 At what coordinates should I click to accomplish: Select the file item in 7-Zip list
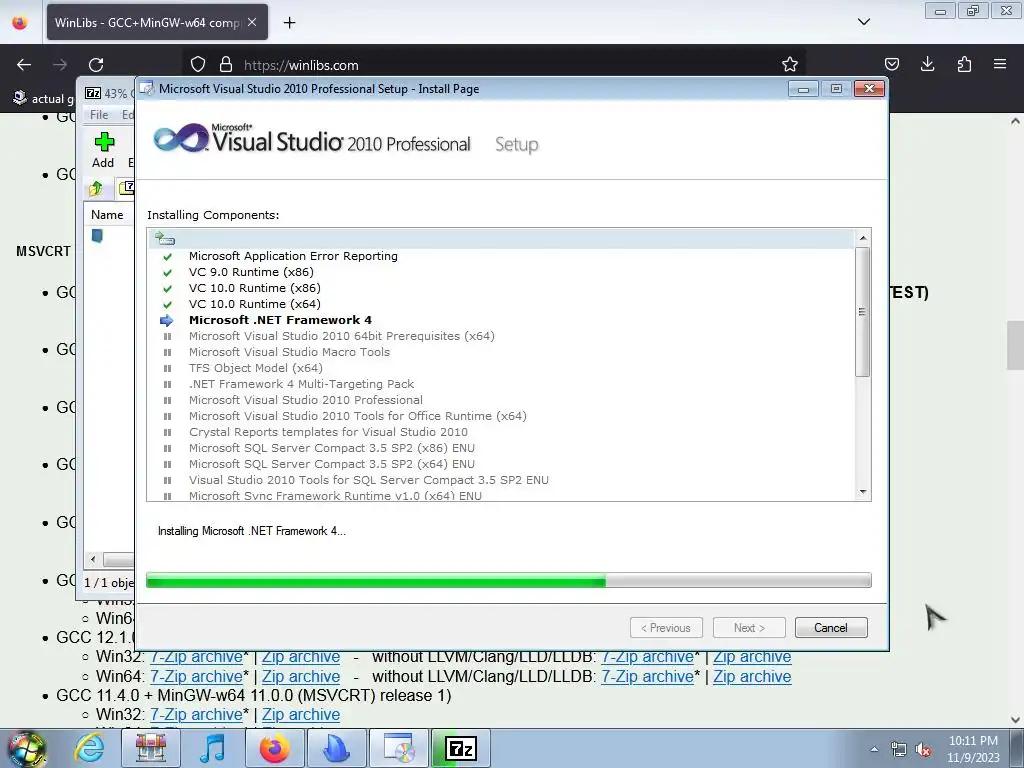point(97,236)
